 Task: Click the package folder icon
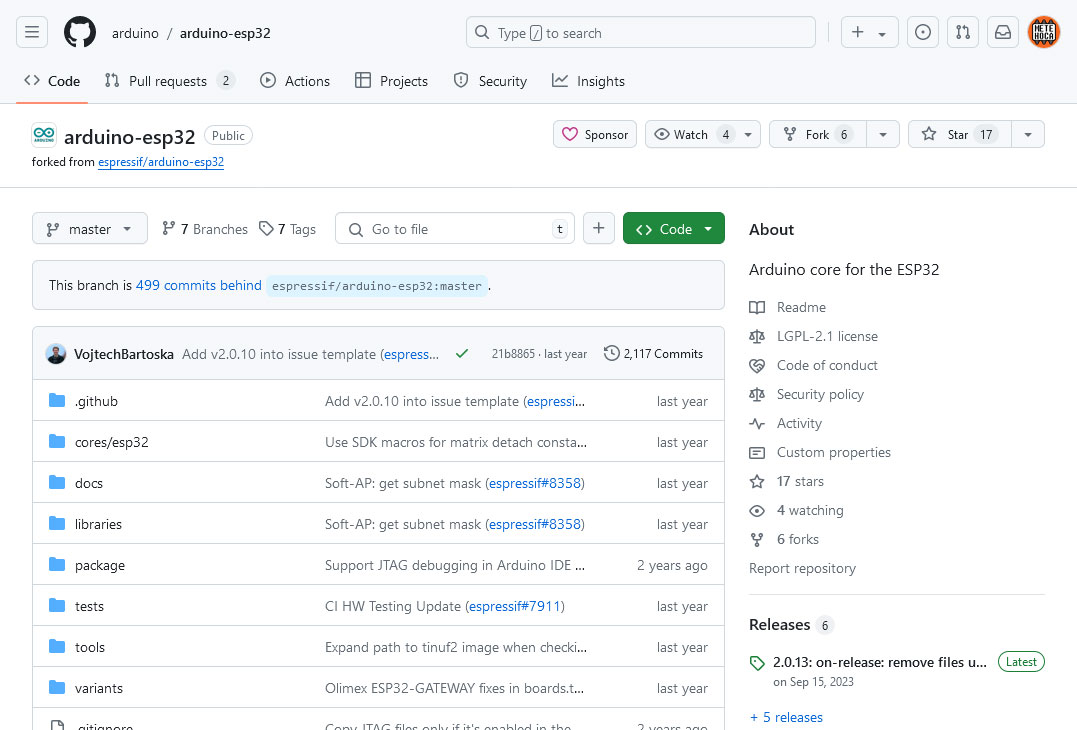pyautogui.click(x=57, y=564)
